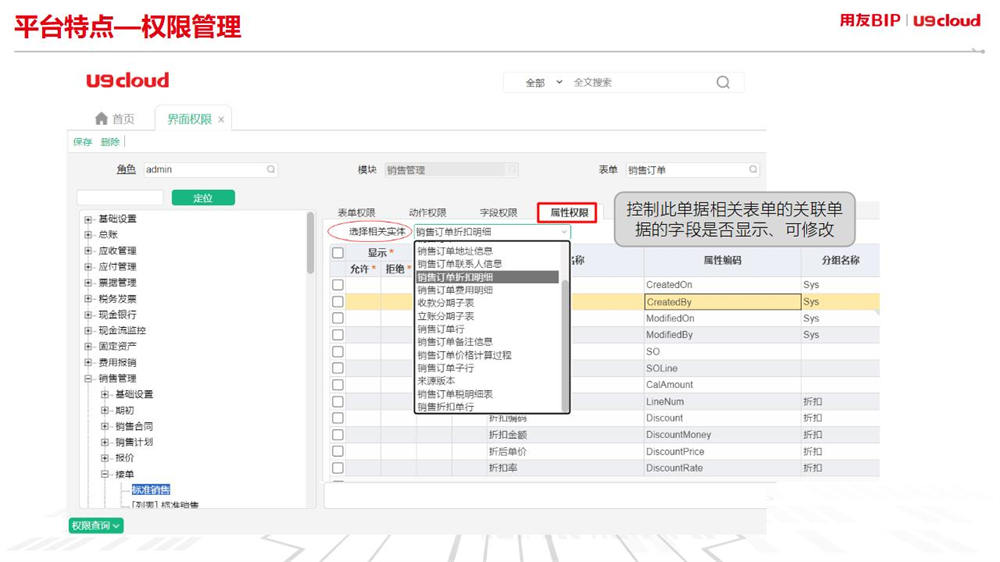This screenshot has width=1000, height=562.
Task: Check the DiscountMoney row checkbox
Action: [x=338, y=434]
